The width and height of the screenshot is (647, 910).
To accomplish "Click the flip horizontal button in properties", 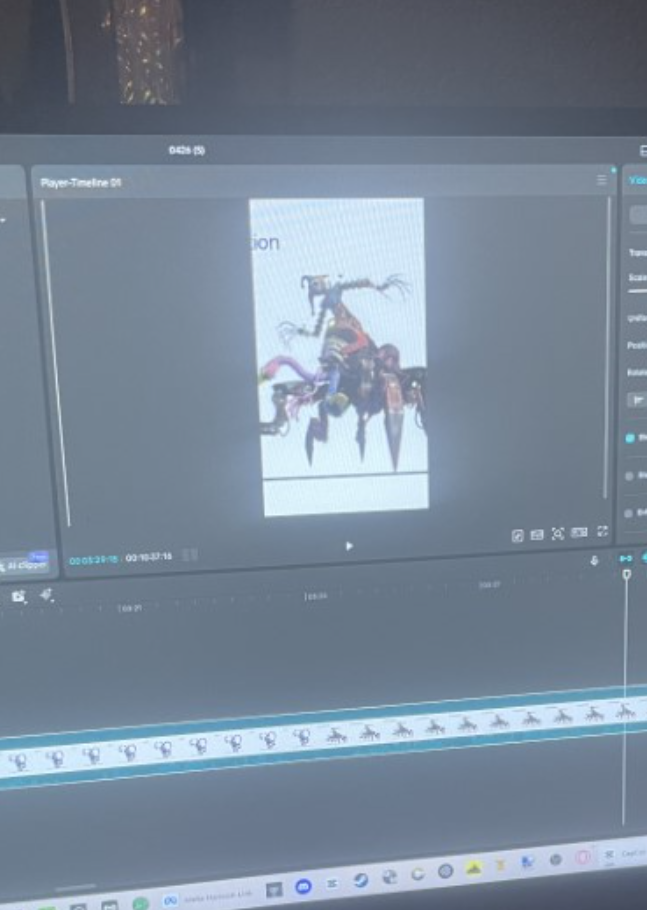I will (636, 399).
